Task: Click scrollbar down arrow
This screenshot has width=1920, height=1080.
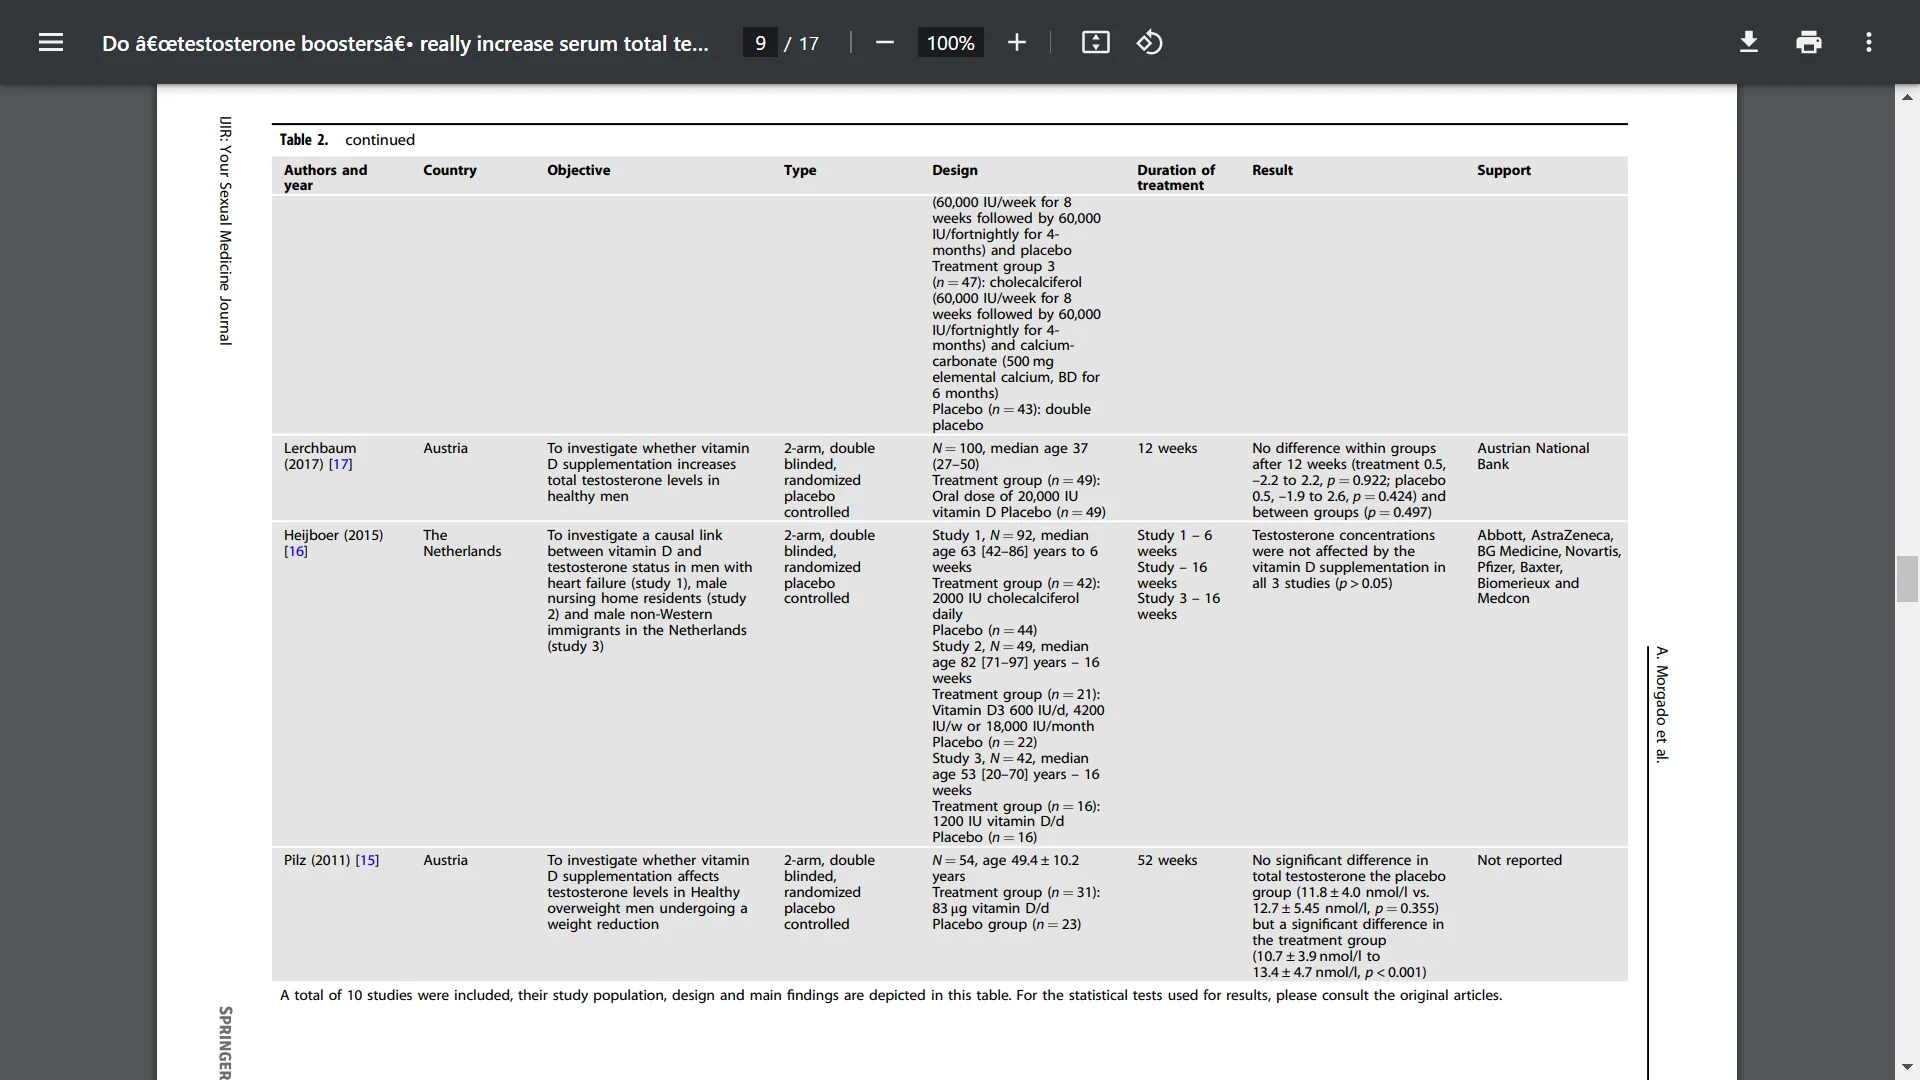Action: tap(1907, 1067)
